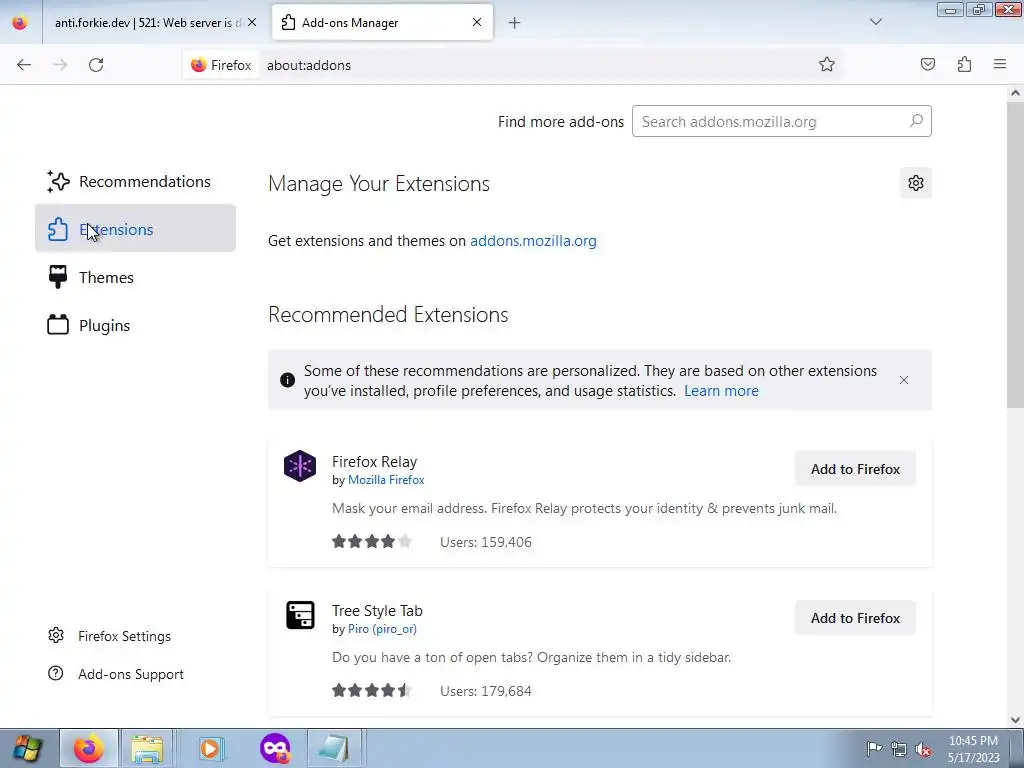Open the Plugins category
This screenshot has height=768, width=1024.
(135, 325)
